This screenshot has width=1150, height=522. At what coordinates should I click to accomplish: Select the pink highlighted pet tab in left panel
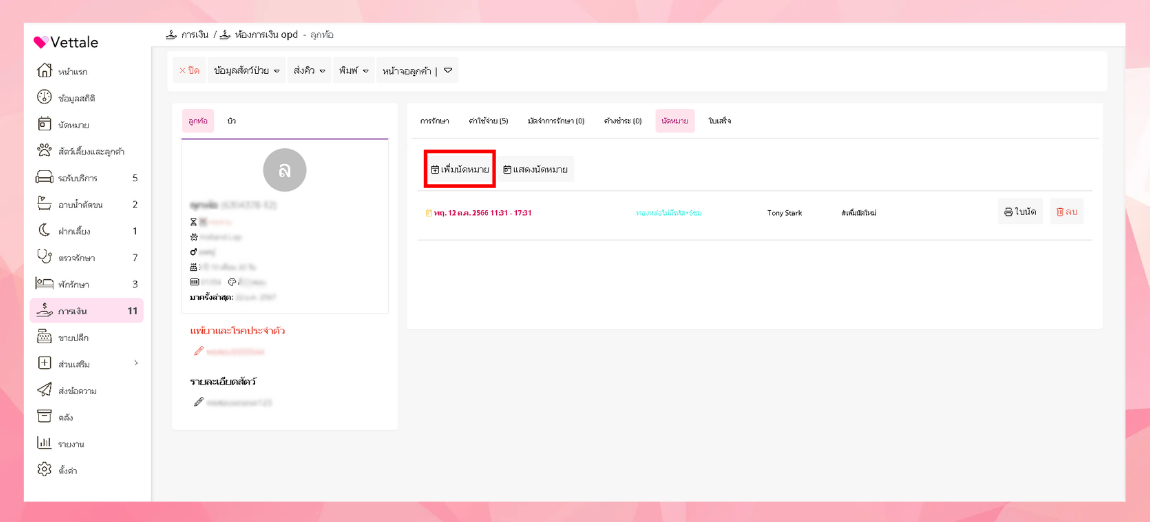(198, 120)
